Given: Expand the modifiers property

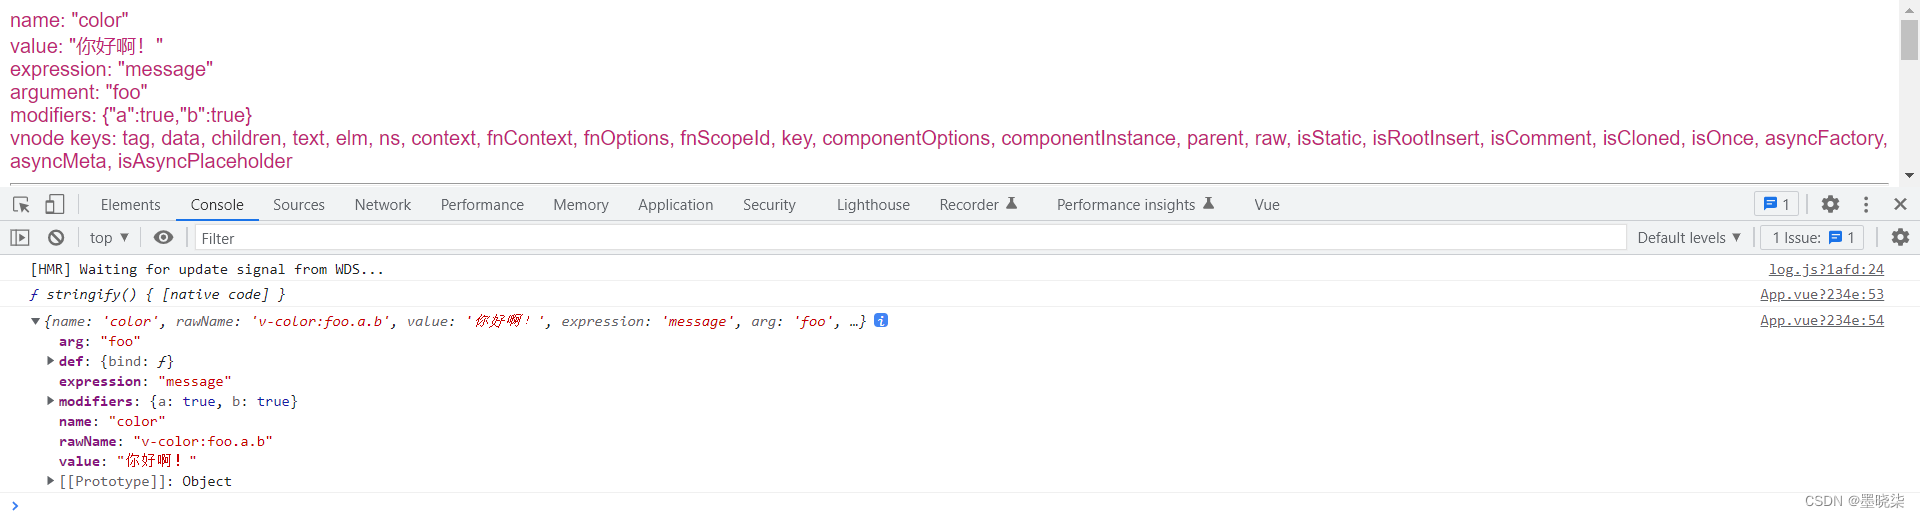Looking at the screenshot, I should (x=50, y=401).
